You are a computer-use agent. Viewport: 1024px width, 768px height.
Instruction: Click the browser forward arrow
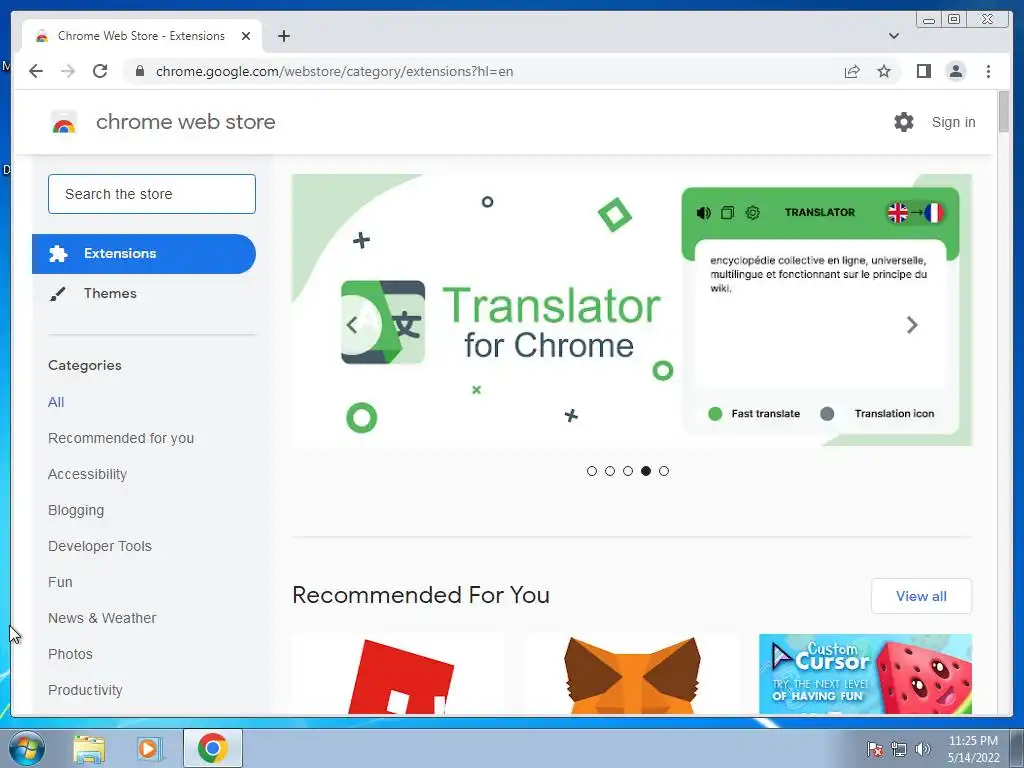pos(68,71)
